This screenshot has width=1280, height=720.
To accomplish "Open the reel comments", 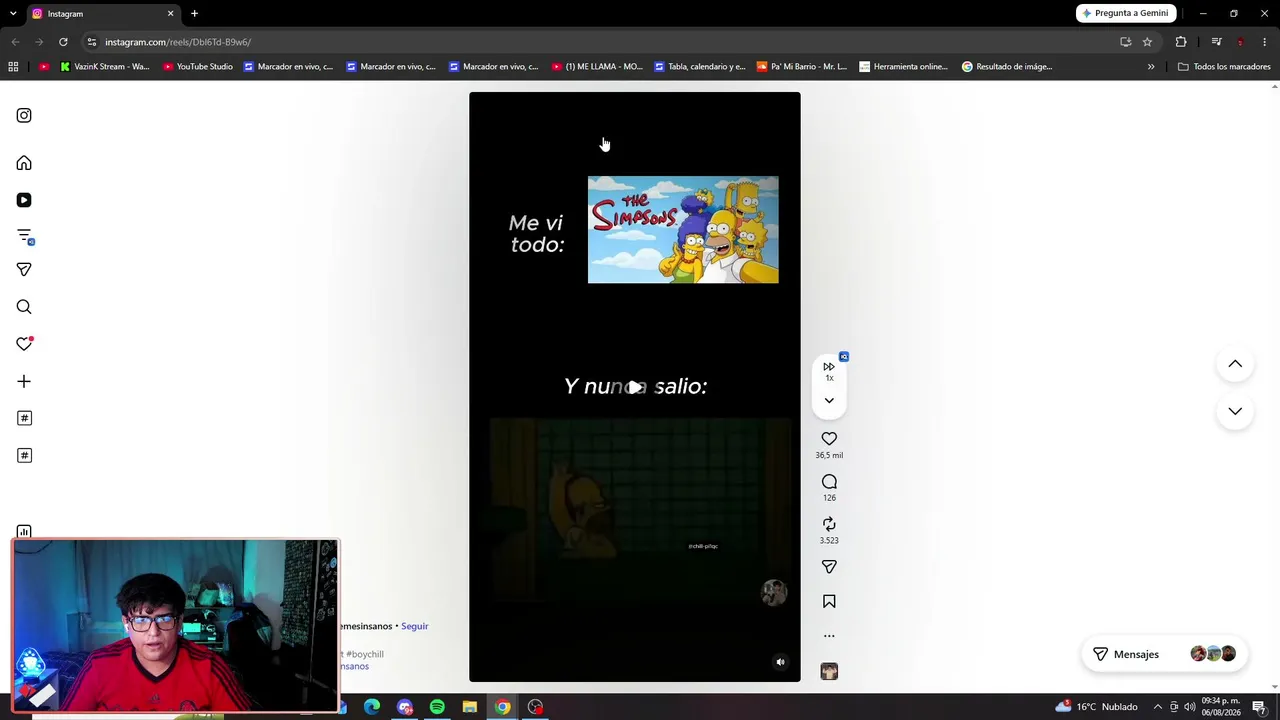I will [x=829, y=482].
